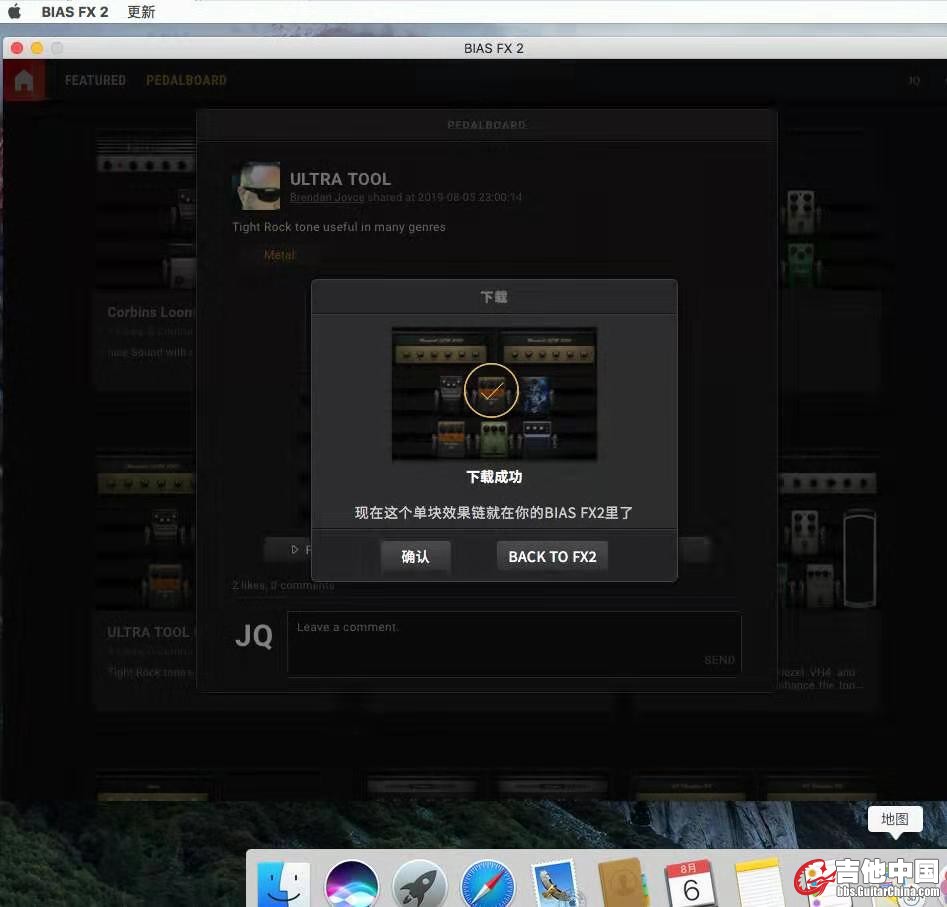This screenshot has width=947, height=907.
Task: Click SEND to post the comment
Action: tap(719, 660)
